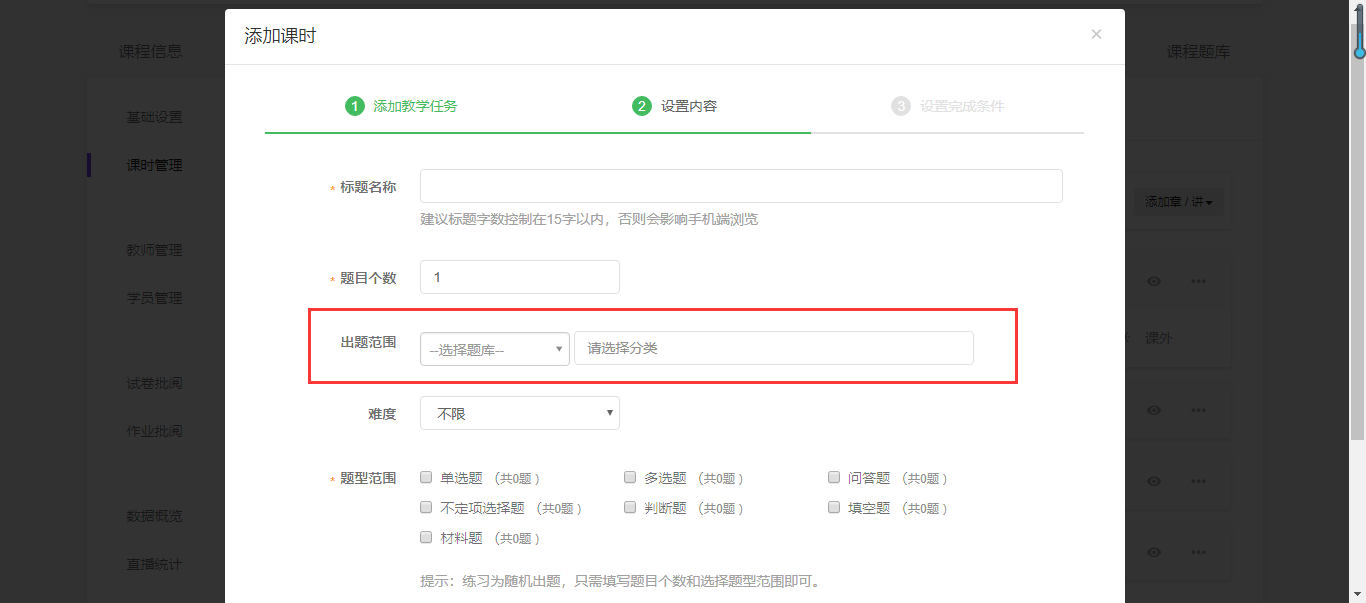This screenshot has width=1366, height=603.
Task: Open the 选择题库 dropdown
Action: [495, 349]
